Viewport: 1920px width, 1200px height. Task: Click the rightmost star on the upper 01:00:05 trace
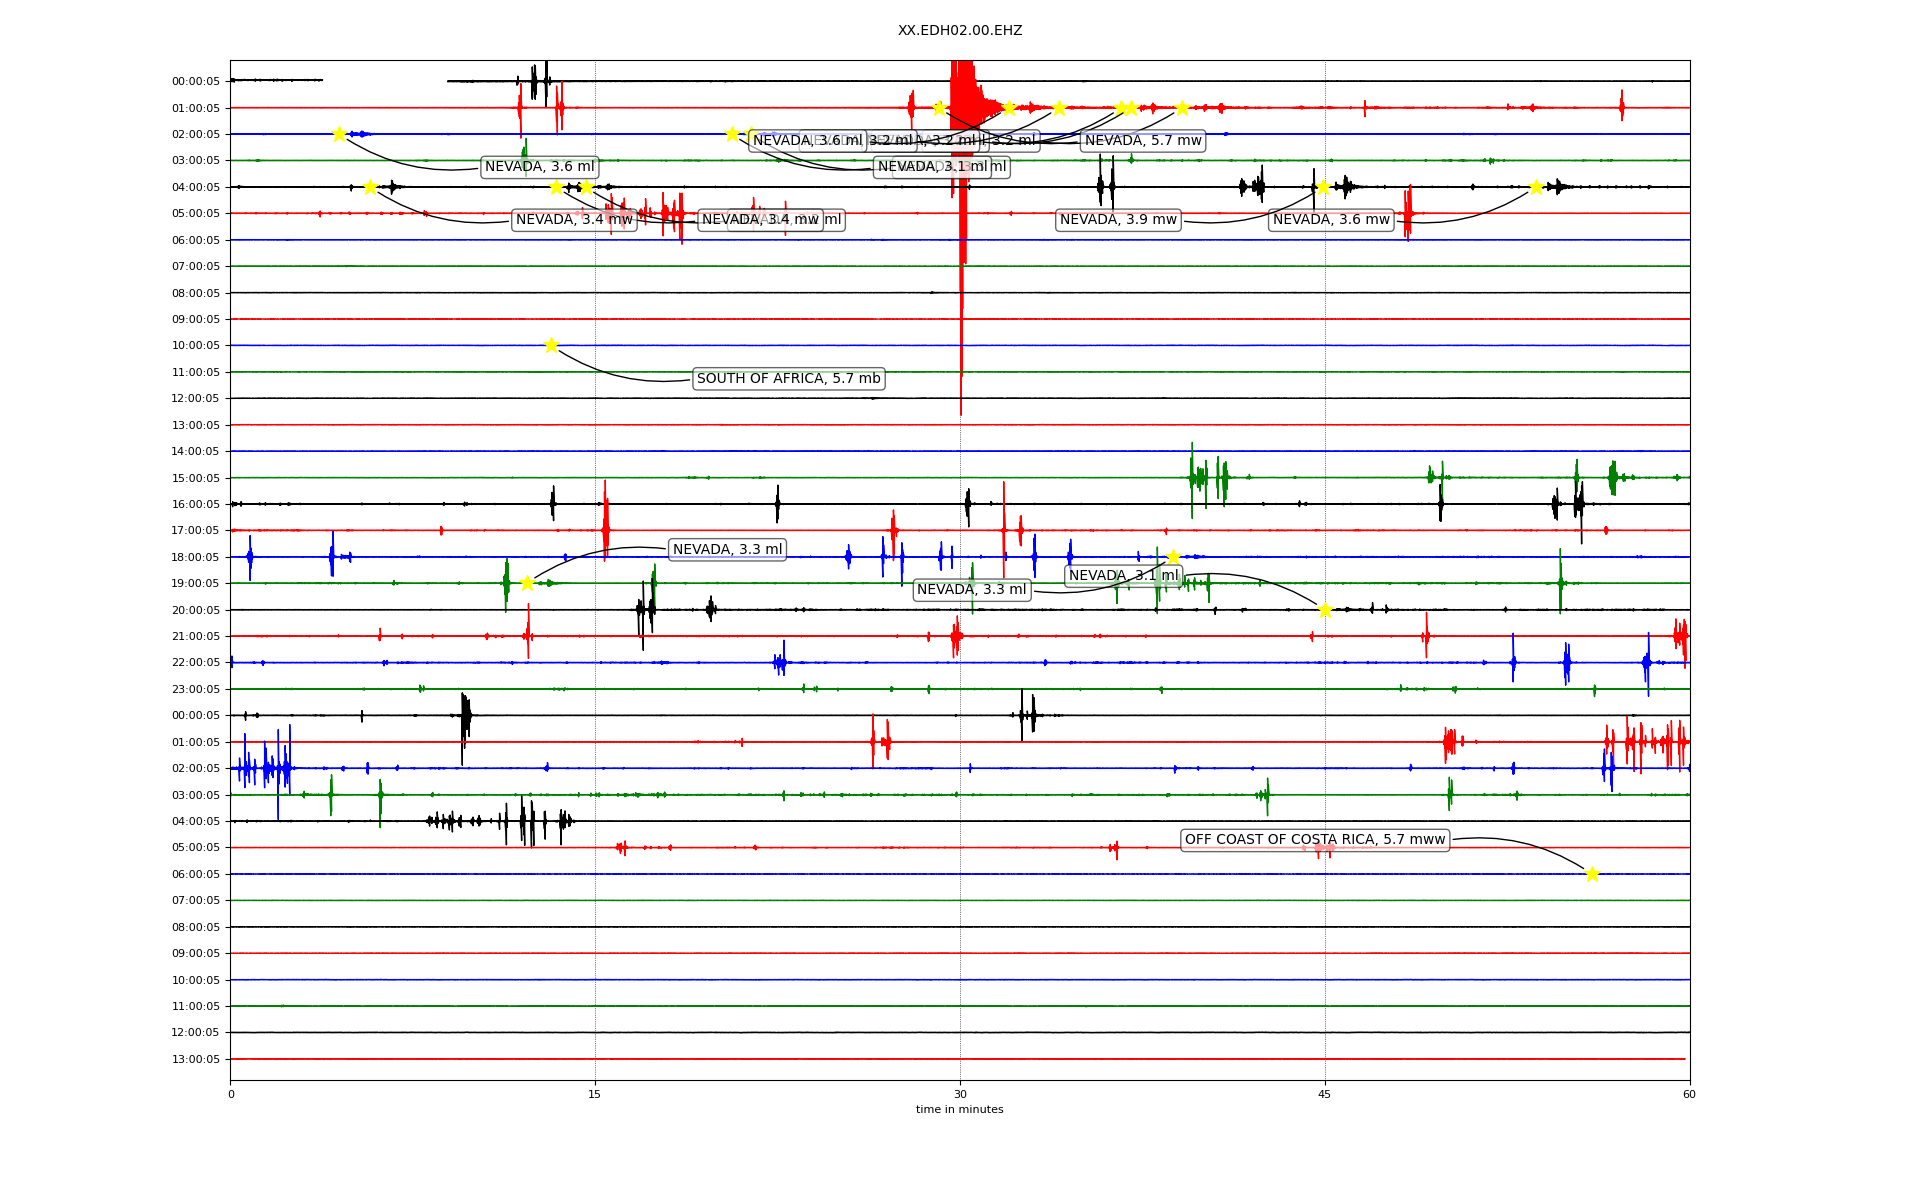pyautogui.click(x=1182, y=108)
